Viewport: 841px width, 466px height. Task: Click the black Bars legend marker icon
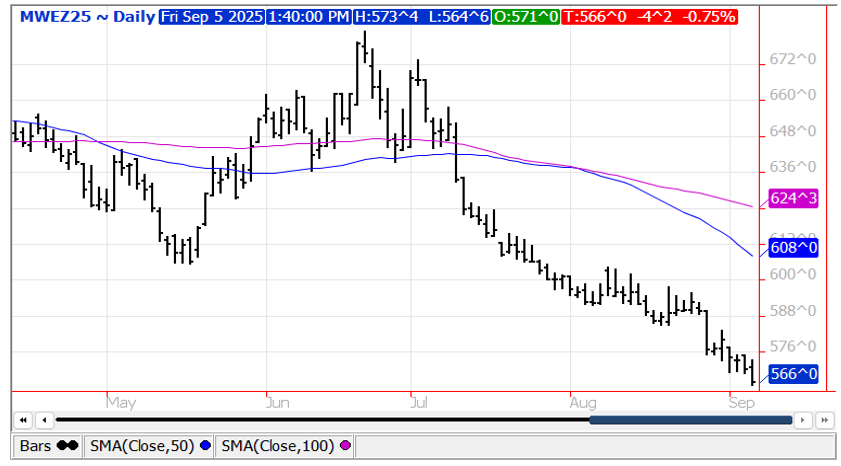click(67, 445)
